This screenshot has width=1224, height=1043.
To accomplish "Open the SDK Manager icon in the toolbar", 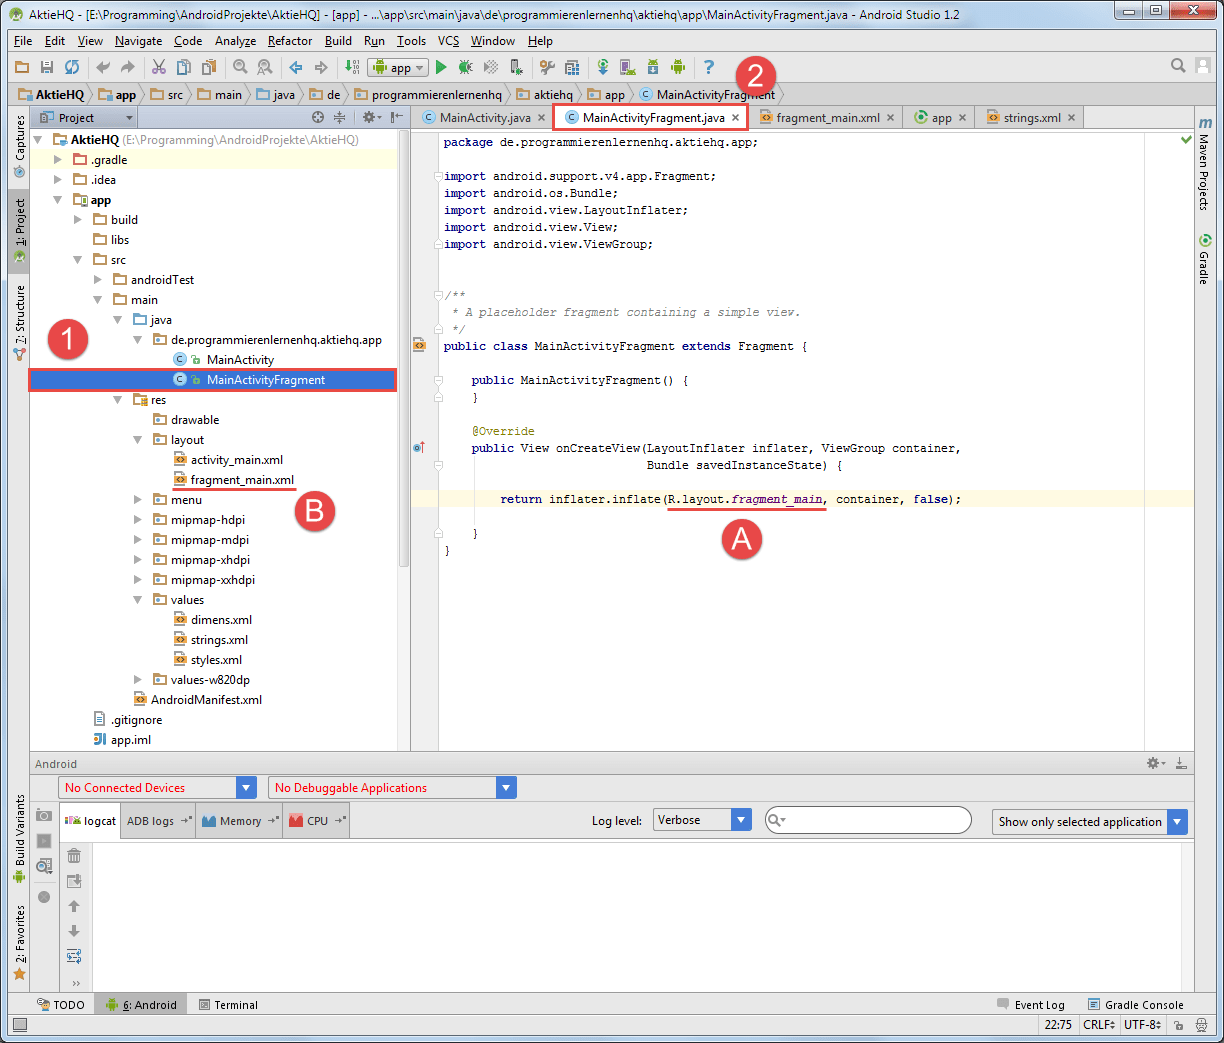I will pos(655,67).
